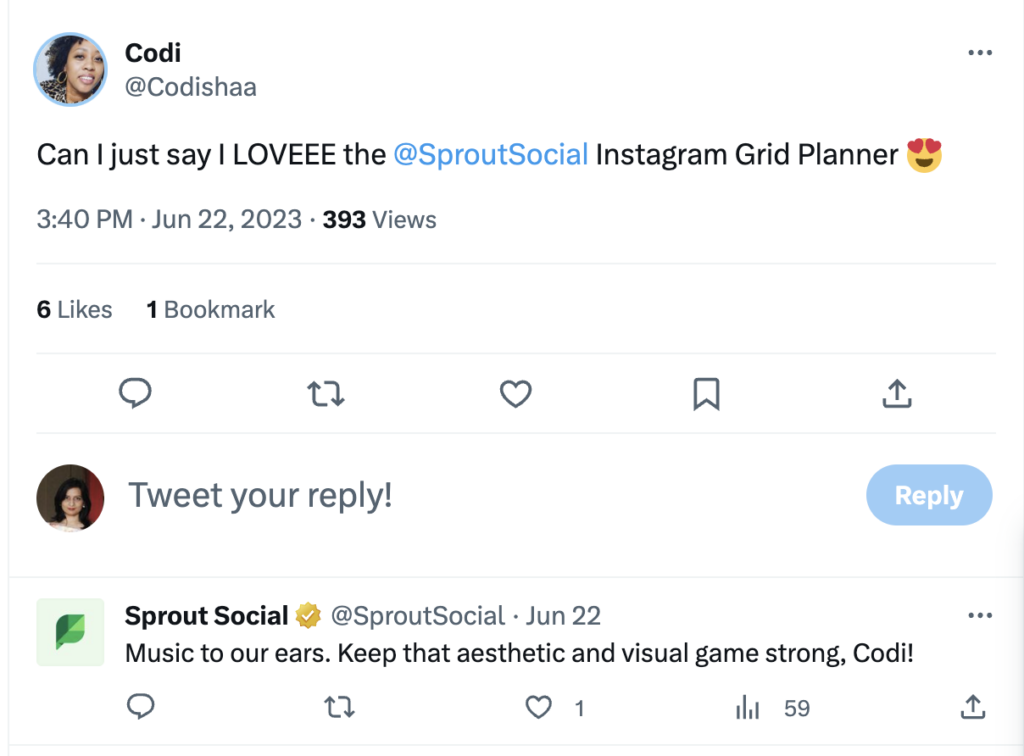Image resolution: width=1024 pixels, height=756 pixels.
Task: Open Codi's profile picture
Action: click(x=70, y=68)
